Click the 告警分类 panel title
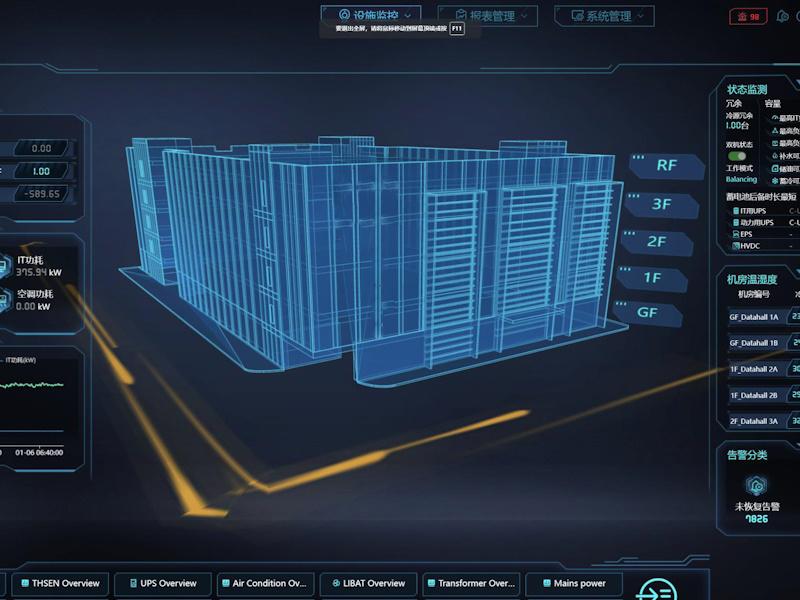800x600 pixels. pos(747,455)
